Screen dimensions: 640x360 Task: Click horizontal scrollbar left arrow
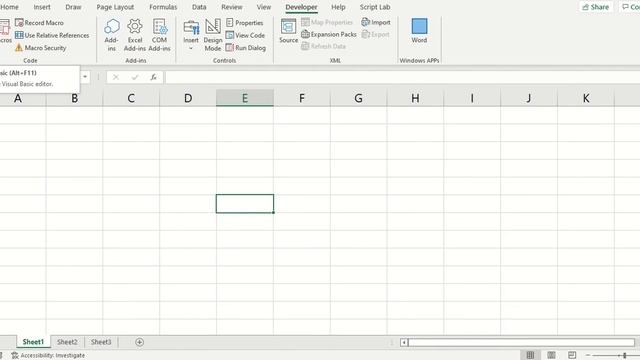click(404, 342)
